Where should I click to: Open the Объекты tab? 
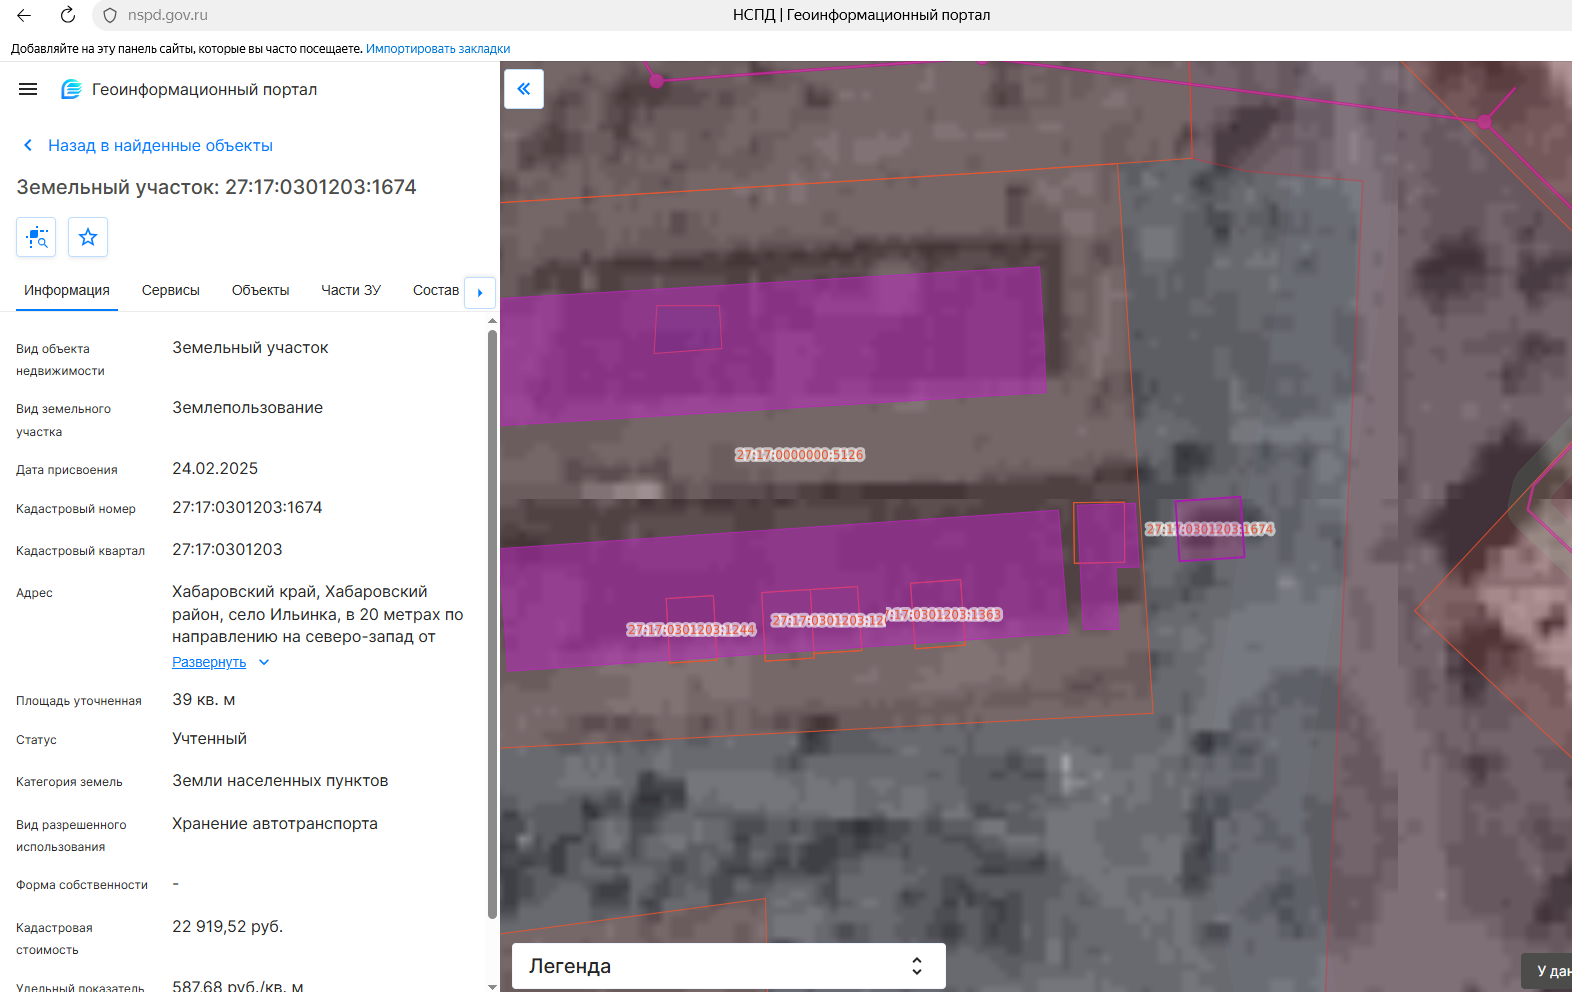pos(260,290)
